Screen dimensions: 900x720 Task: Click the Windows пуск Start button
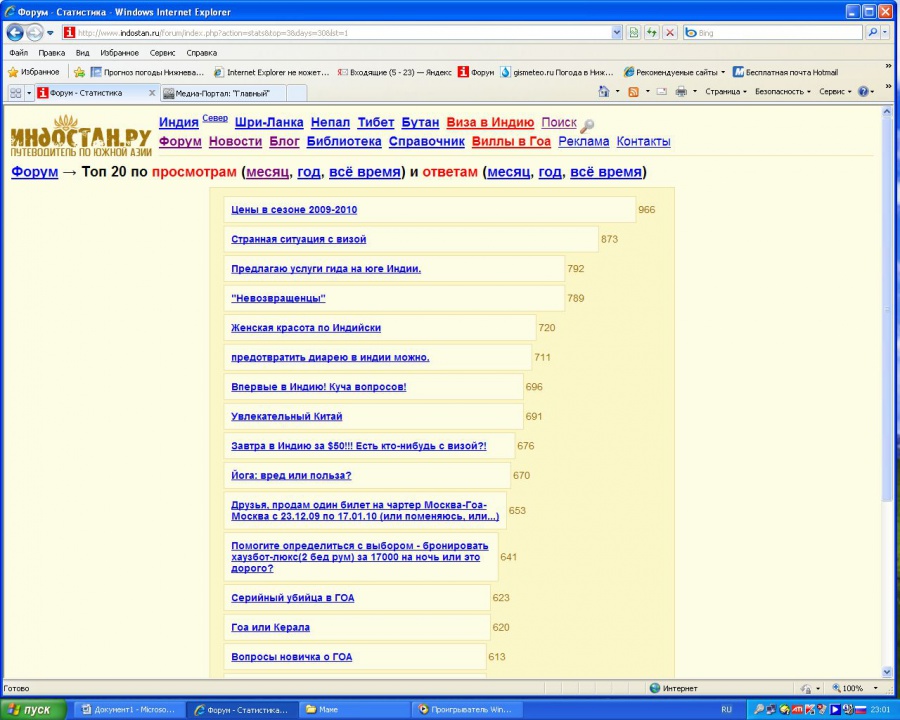[x=34, y=709]
